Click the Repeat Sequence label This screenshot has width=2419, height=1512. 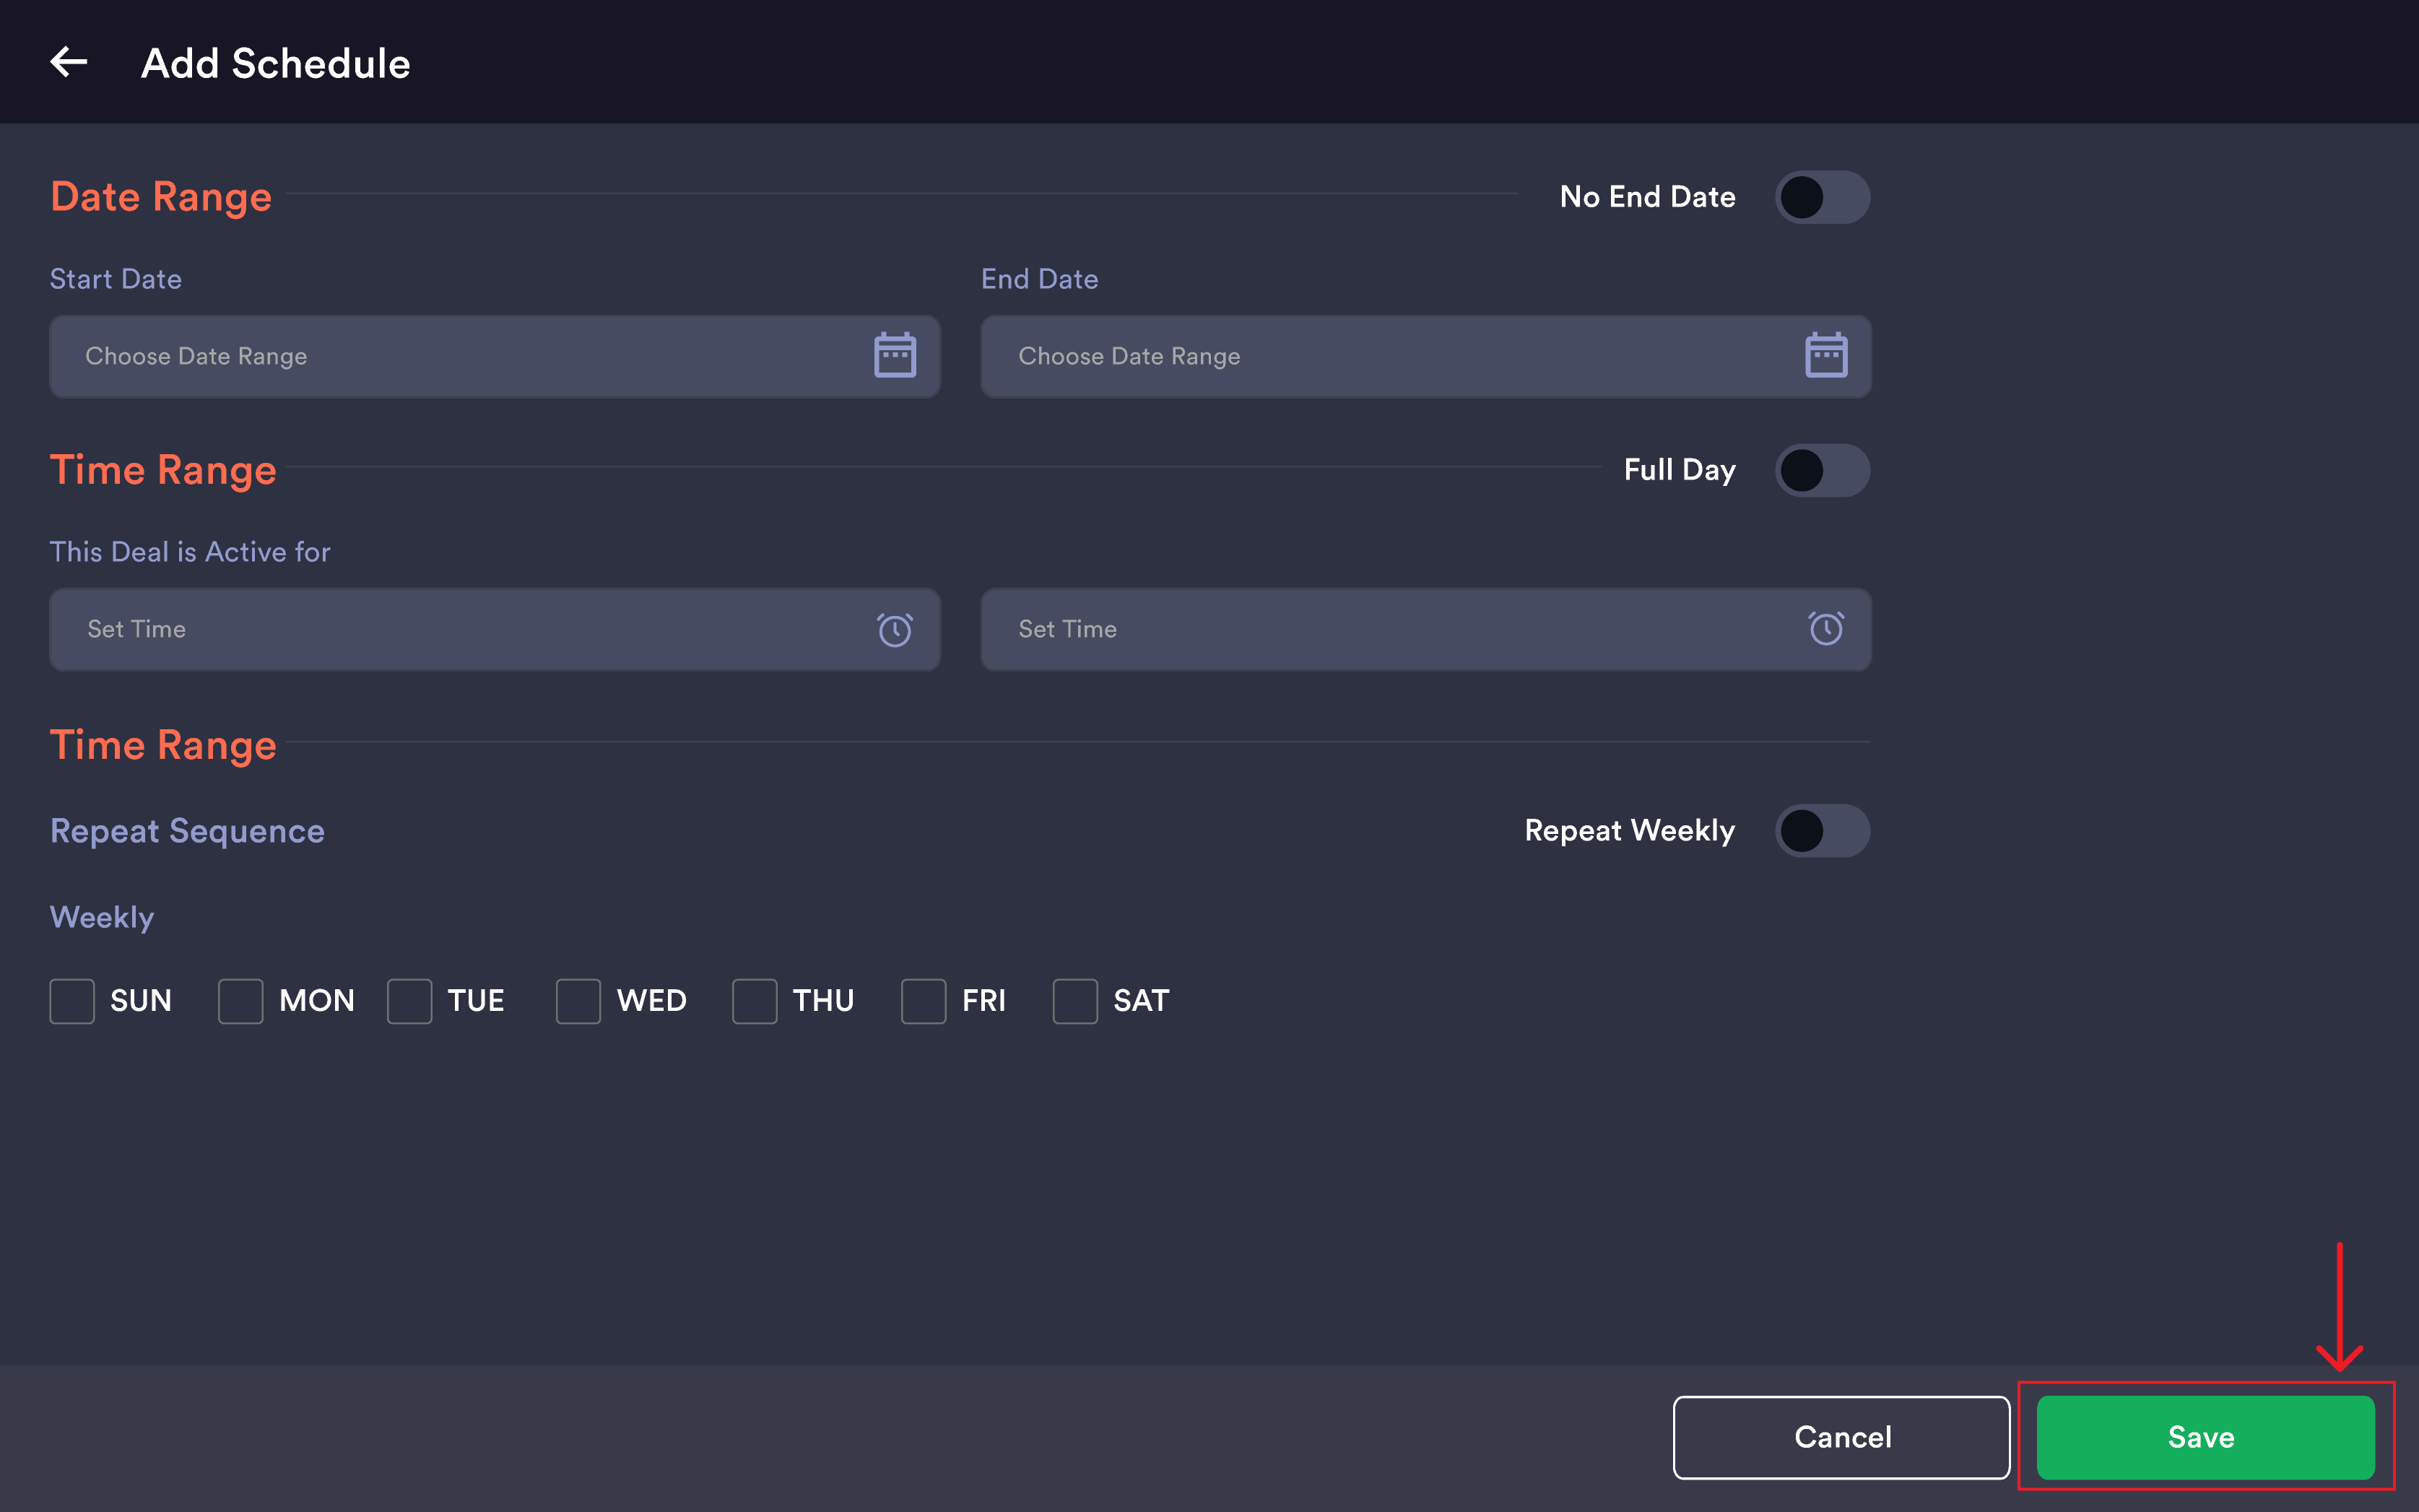187,831
